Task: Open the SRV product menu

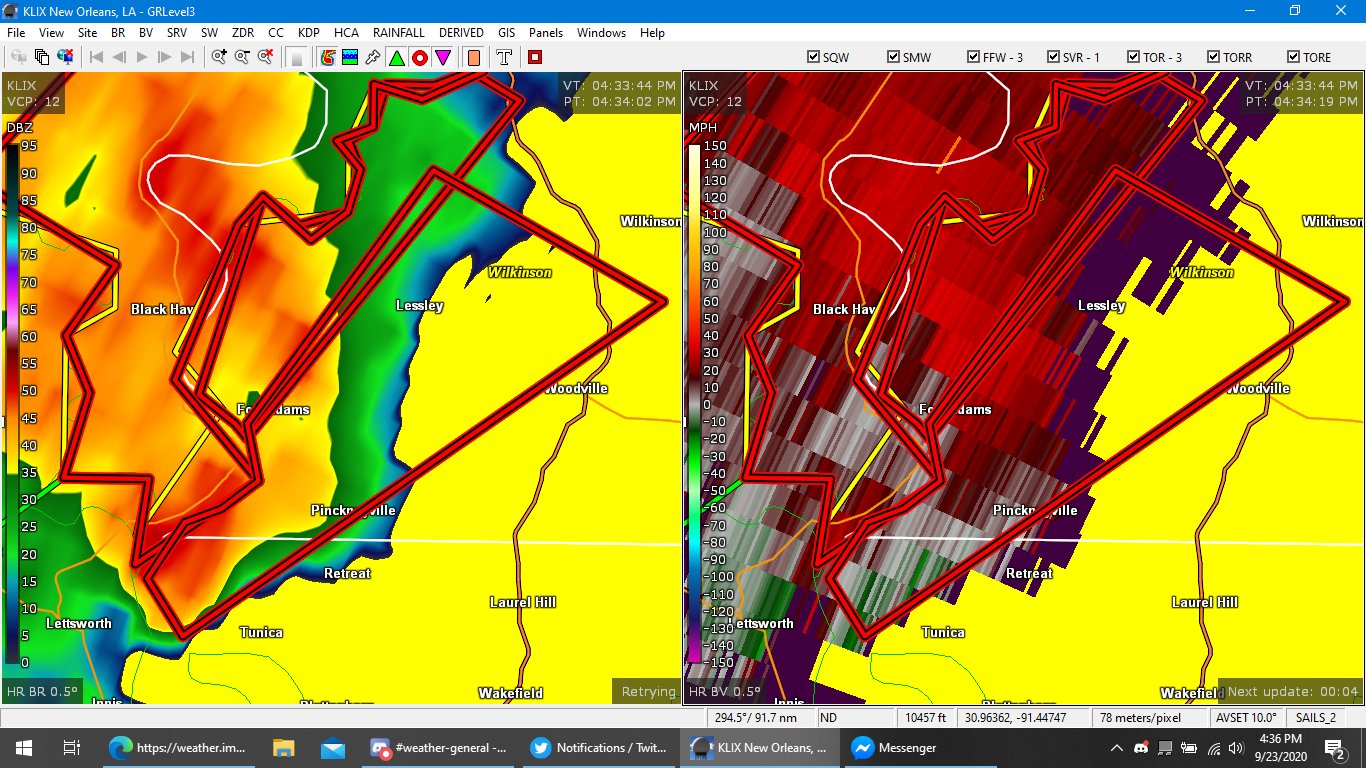Action: (177, 33)
